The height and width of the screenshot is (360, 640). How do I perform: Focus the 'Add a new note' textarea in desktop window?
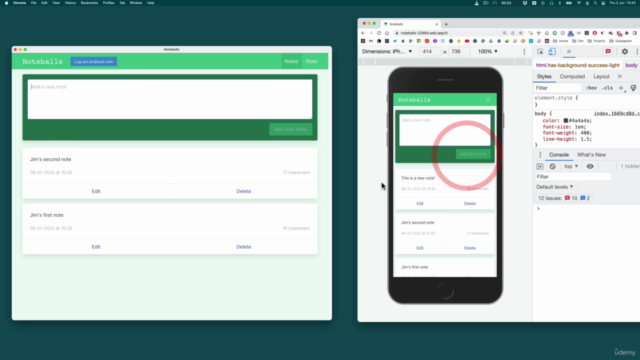coord(170,99)
